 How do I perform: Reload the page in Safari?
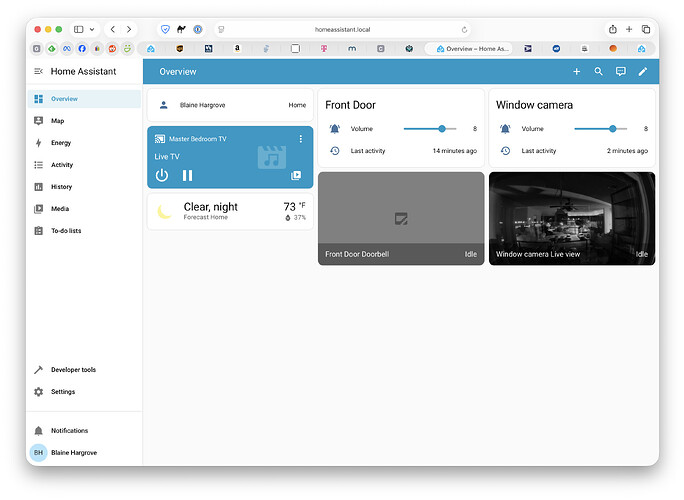click(464, 30)
